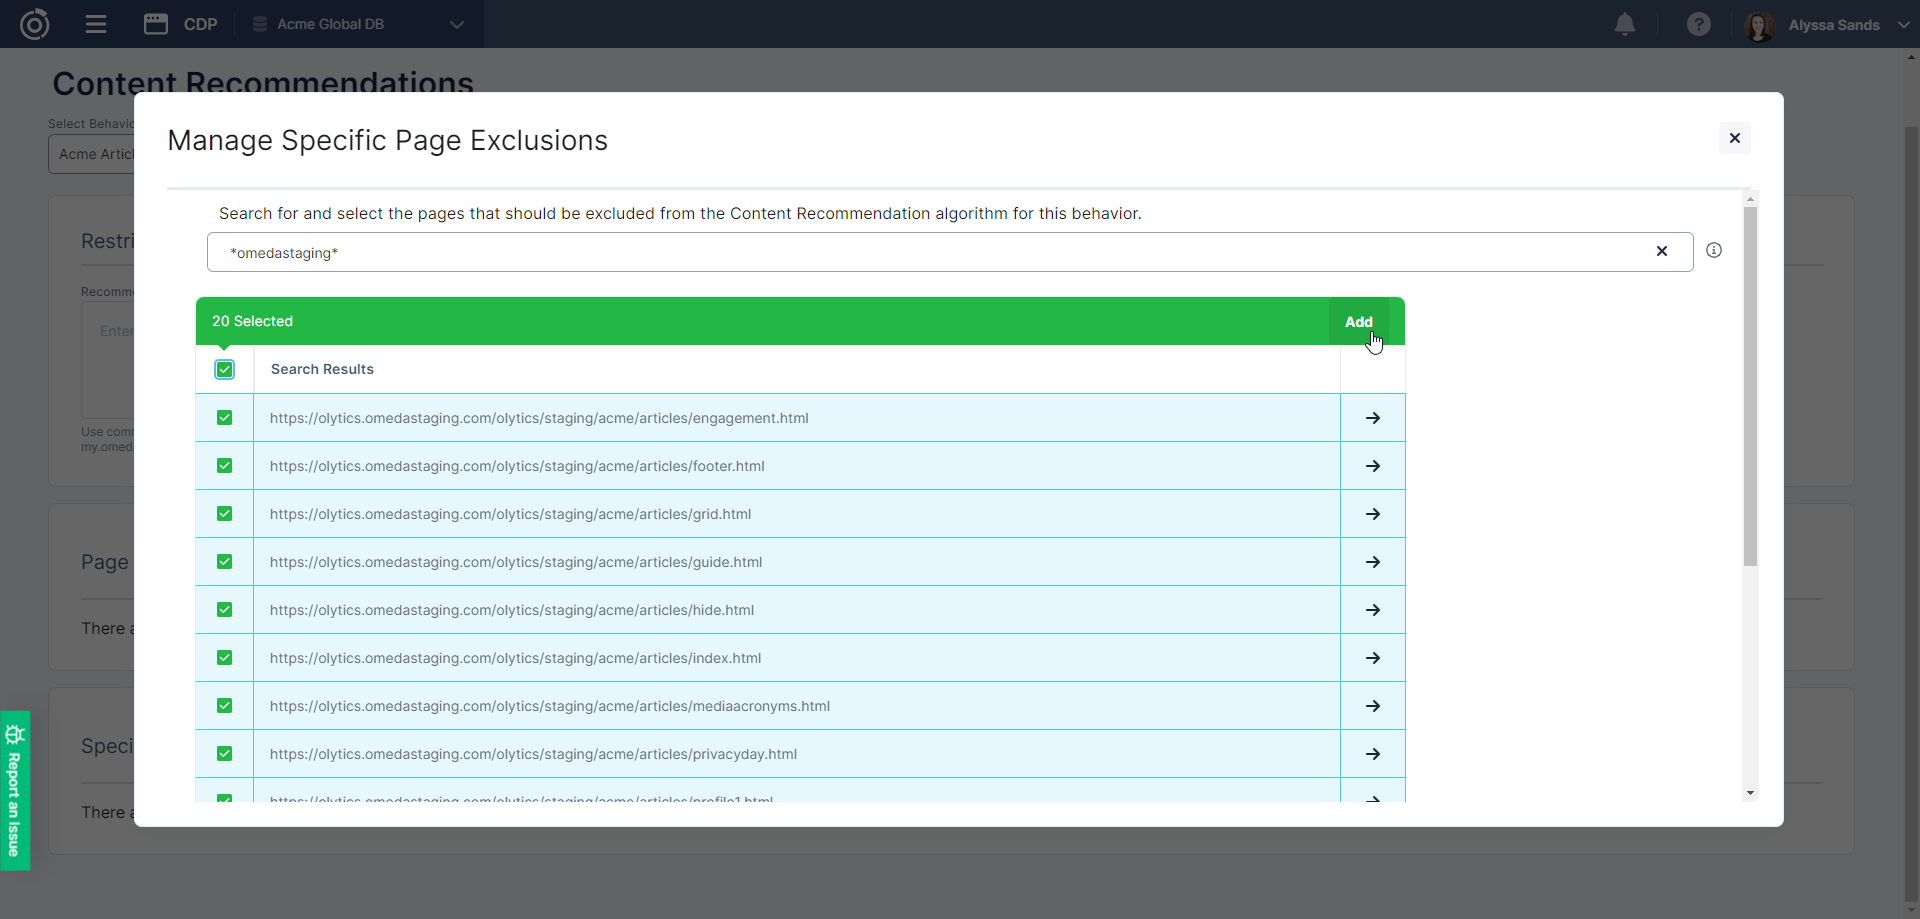The height and width of the screenshot is (919, 1920).
Task: Open the Alyssa Sands user menu
Action: [1832, 25]
